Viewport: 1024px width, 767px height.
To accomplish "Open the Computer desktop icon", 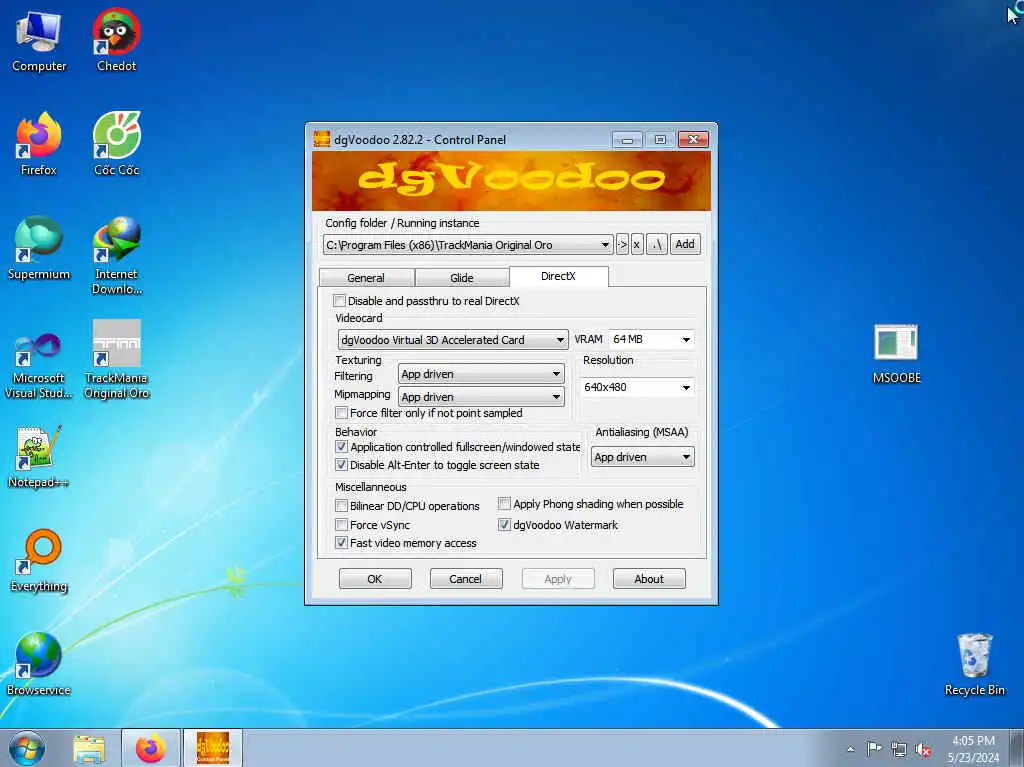I will (39, 41).
